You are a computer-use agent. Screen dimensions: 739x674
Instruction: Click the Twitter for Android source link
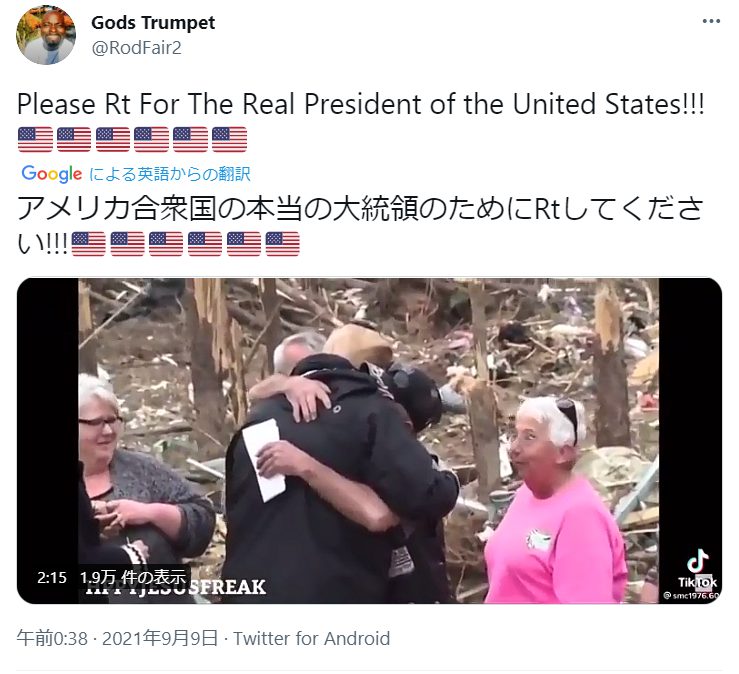[x=312, y=639]
